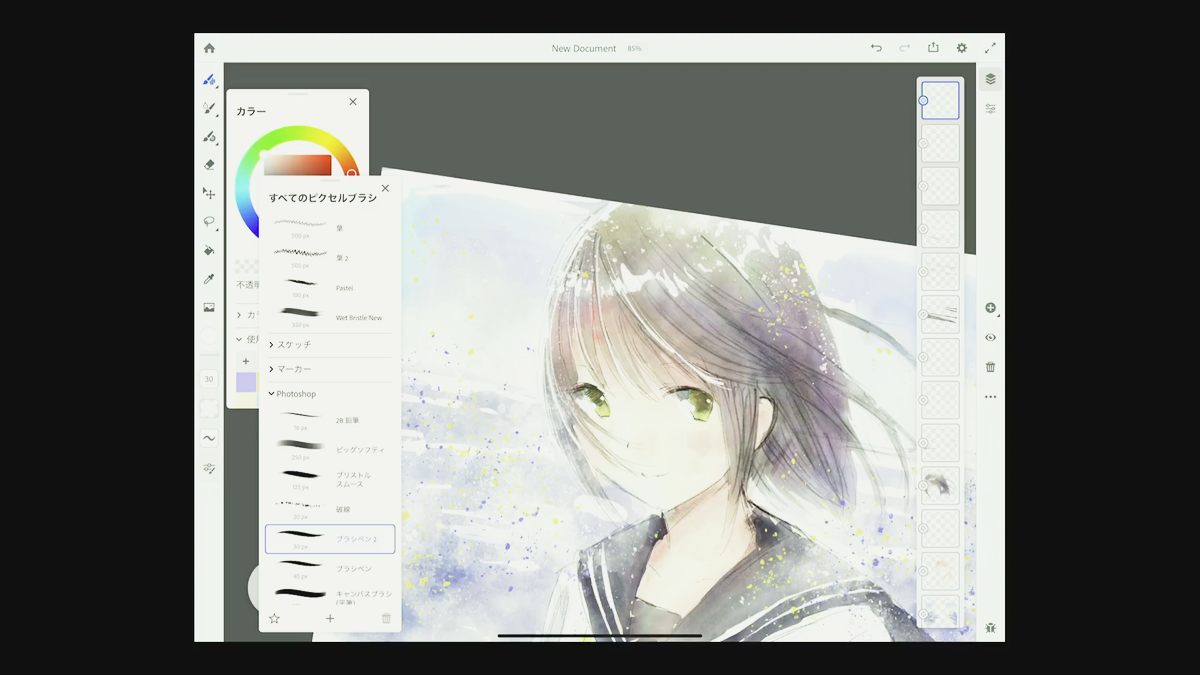Enter full screen mode
Screen dimensions: 1200x675
click(x=990, y=48)
